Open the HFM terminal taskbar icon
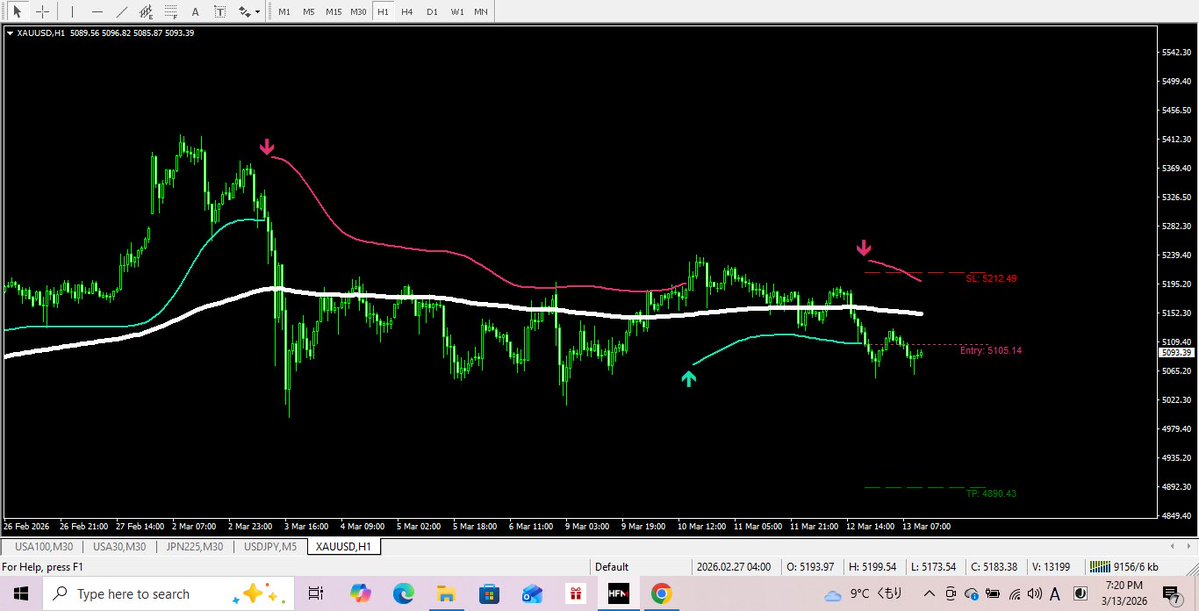 click(x=618, y=594)
